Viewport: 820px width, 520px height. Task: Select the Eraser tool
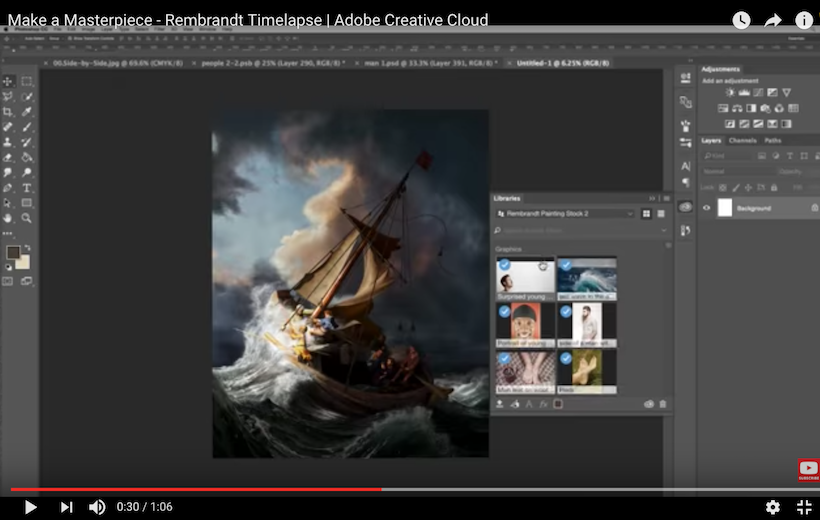click(8, 157)
